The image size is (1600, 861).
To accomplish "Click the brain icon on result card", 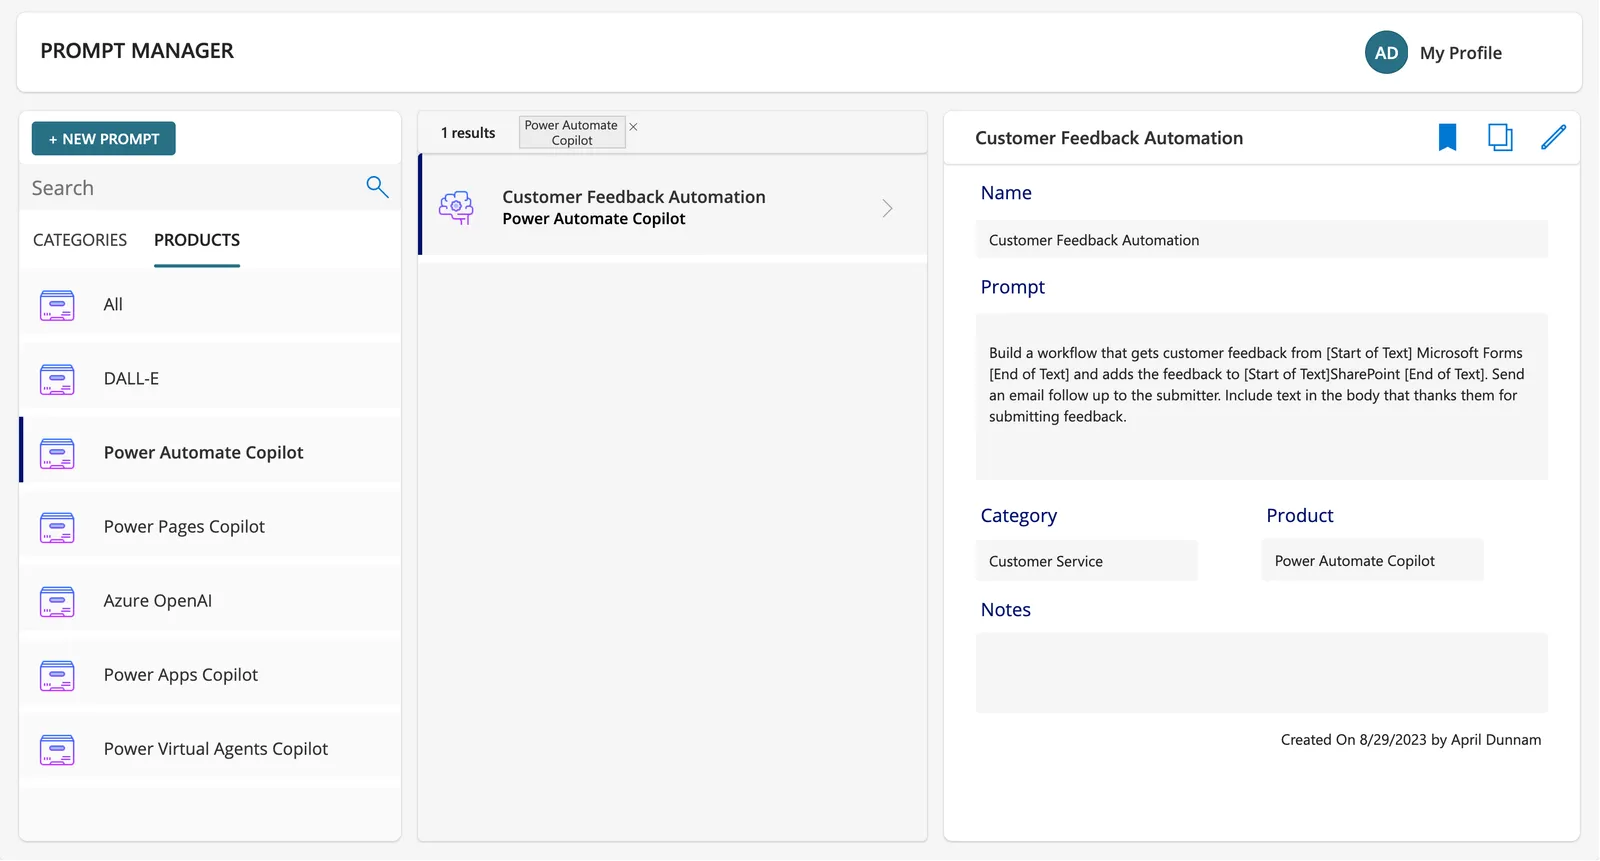I will tap(456, 207).
